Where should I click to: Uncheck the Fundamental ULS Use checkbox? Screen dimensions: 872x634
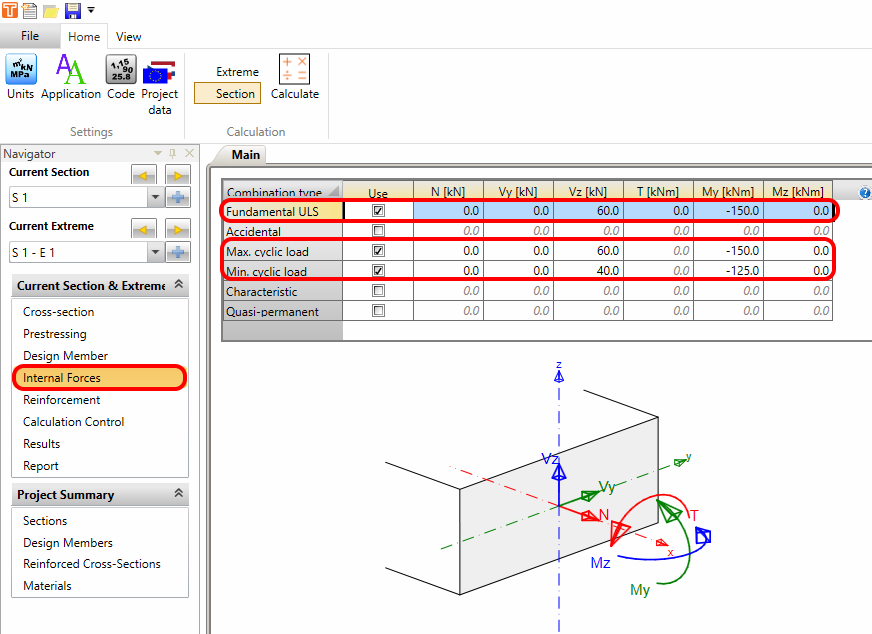[378, 211]
